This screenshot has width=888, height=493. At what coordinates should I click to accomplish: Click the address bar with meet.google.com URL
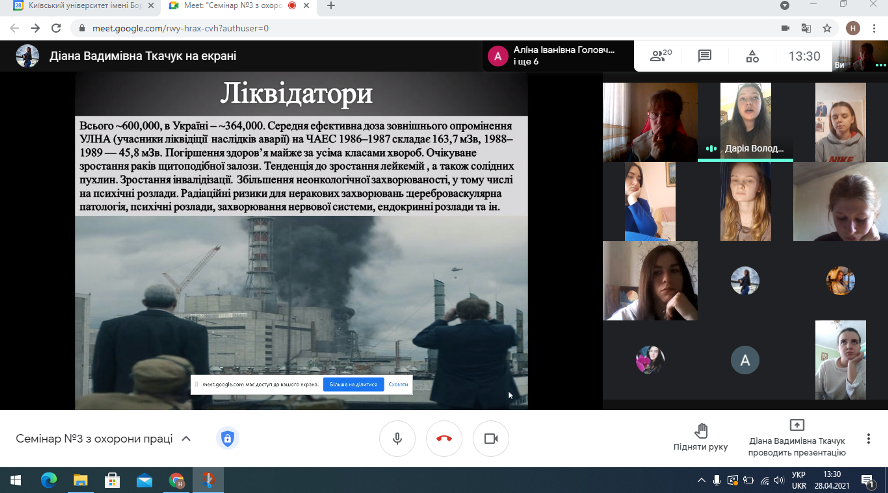[x=425, y=28]
